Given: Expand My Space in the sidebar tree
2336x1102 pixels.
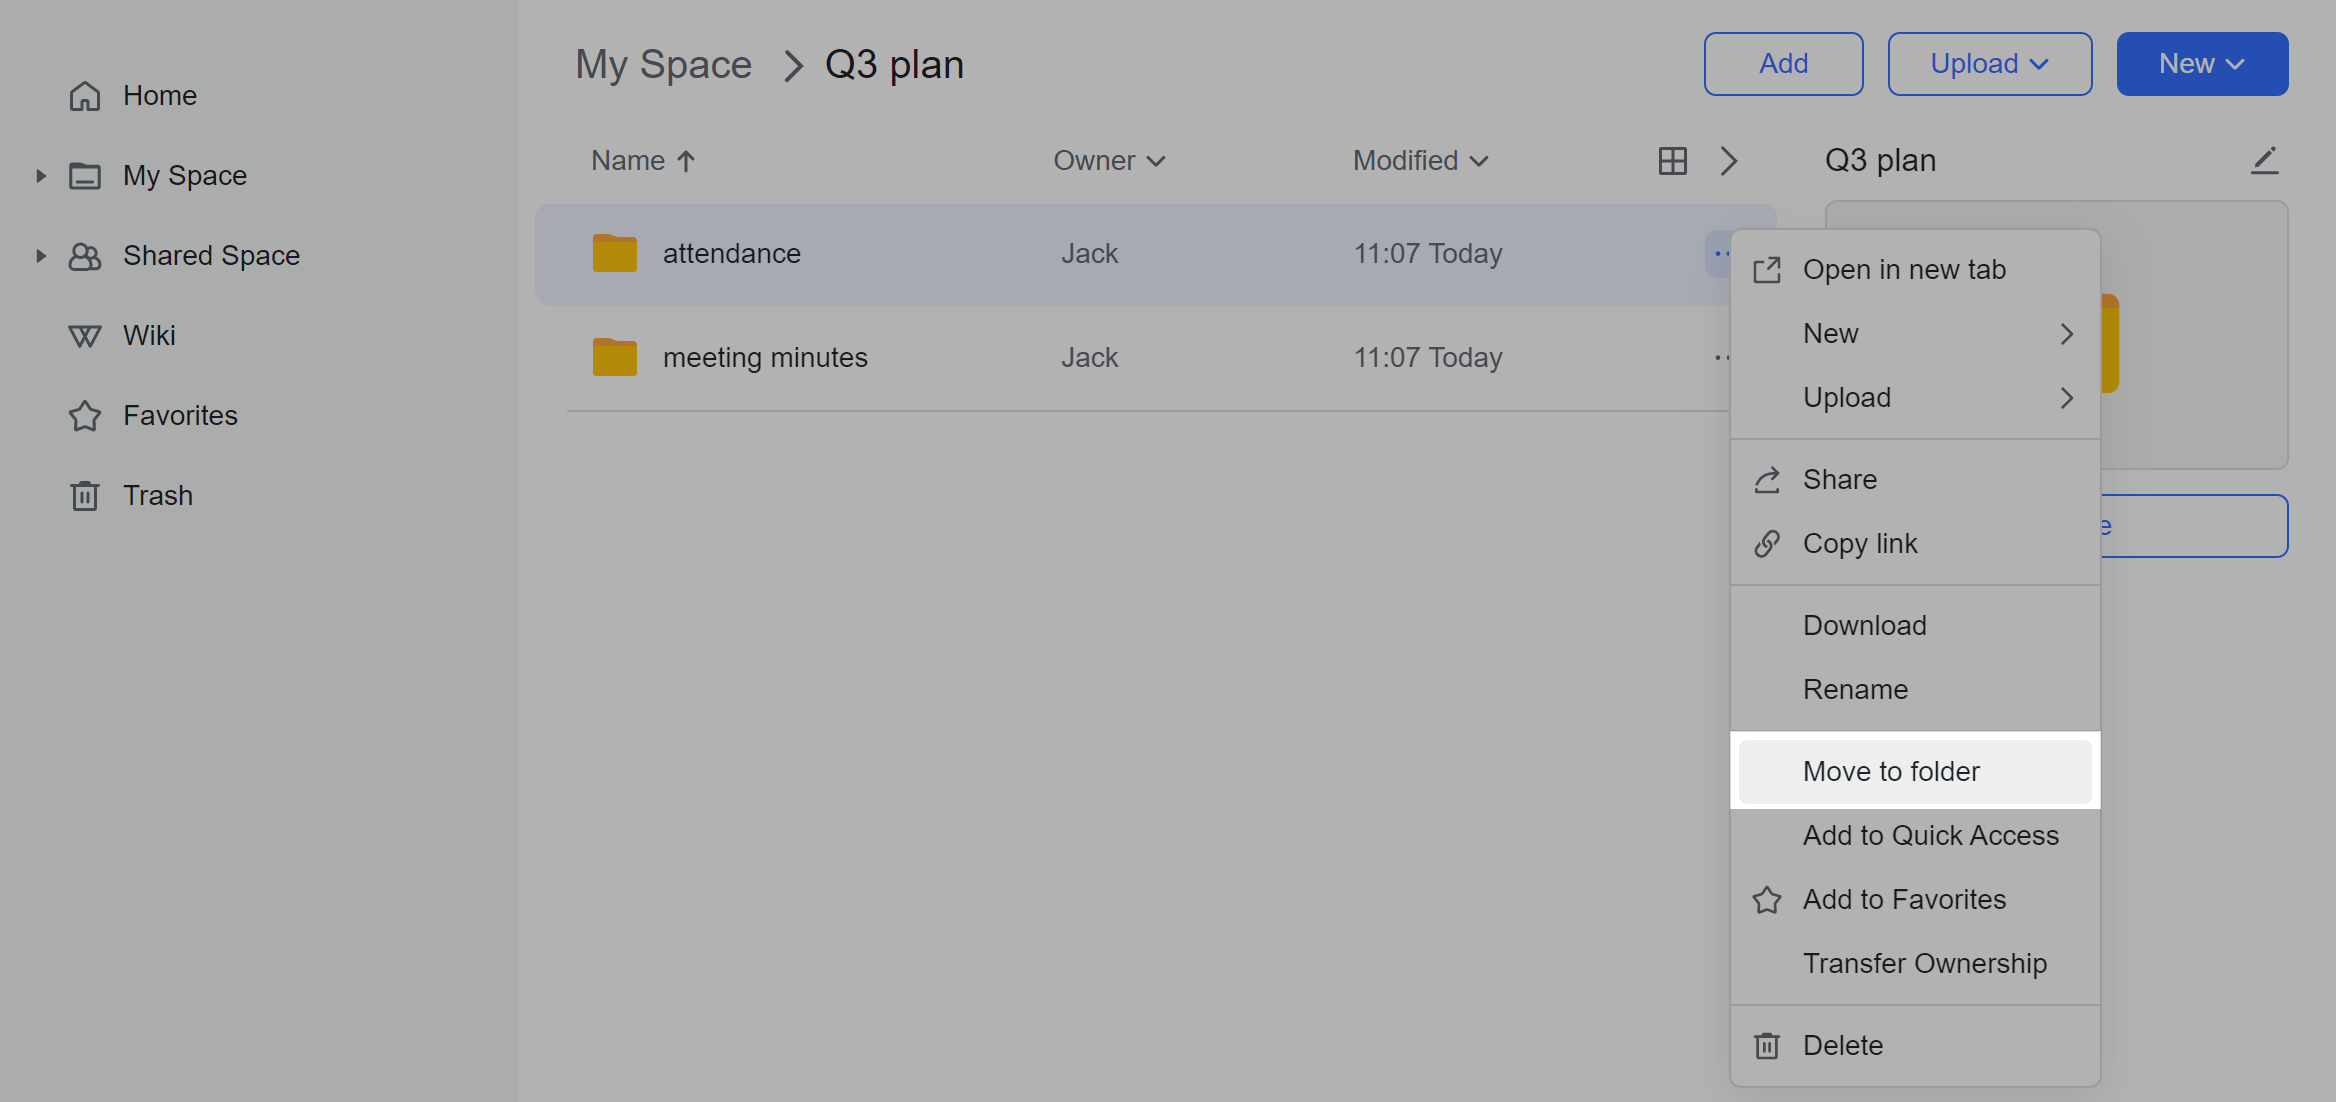Looking at the screenshot, I should point(41,175).
